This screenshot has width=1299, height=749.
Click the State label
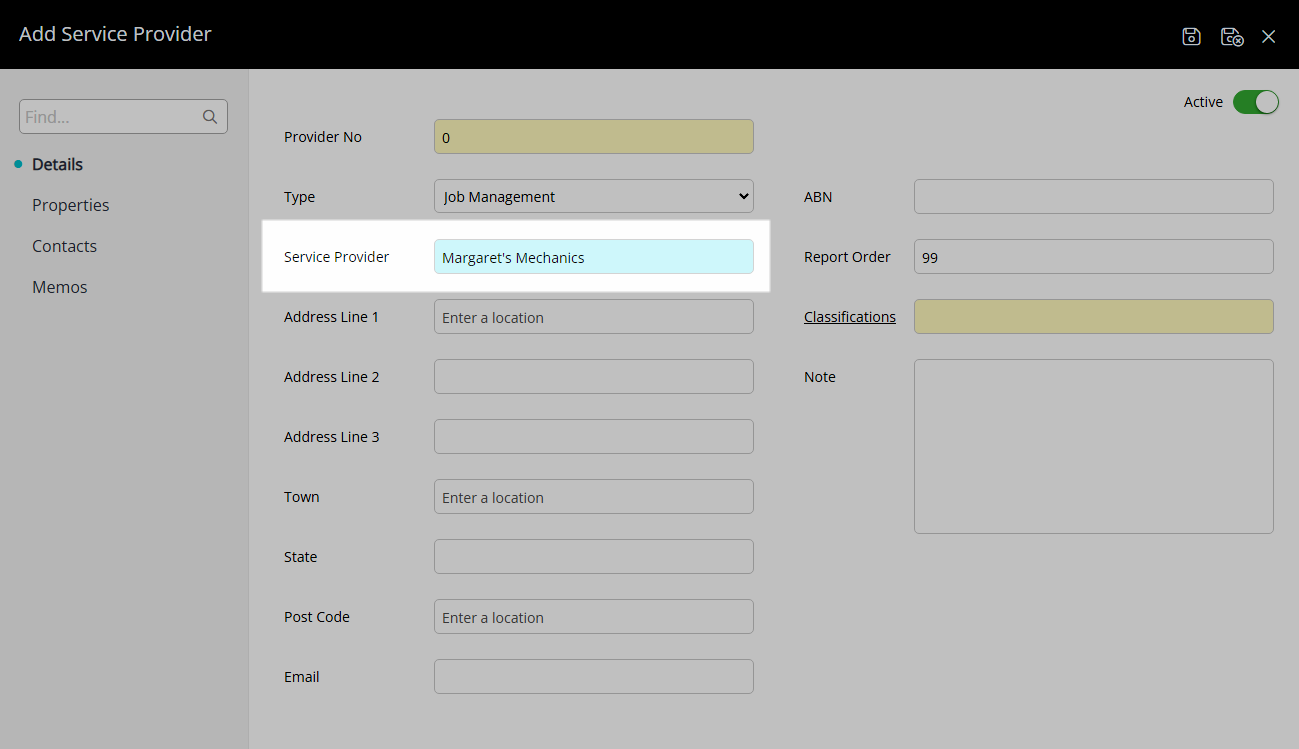tap(300, 557)
